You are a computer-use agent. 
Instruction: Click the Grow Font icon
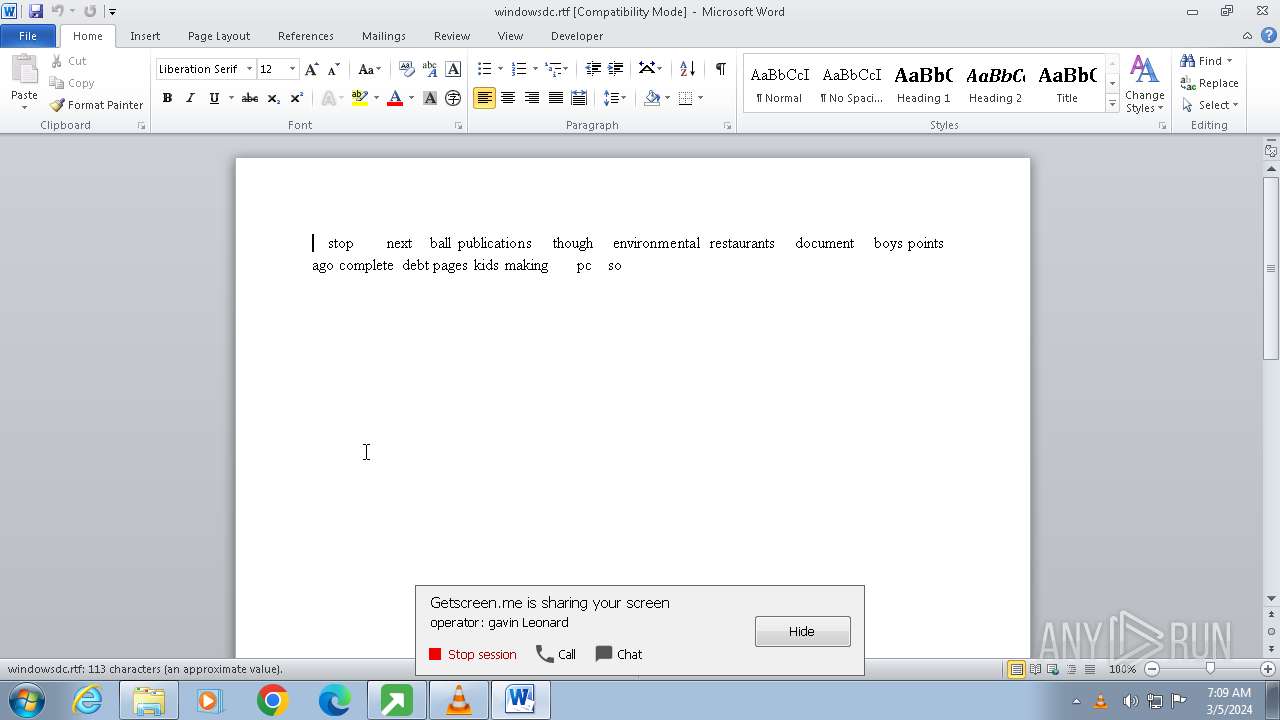311,69
